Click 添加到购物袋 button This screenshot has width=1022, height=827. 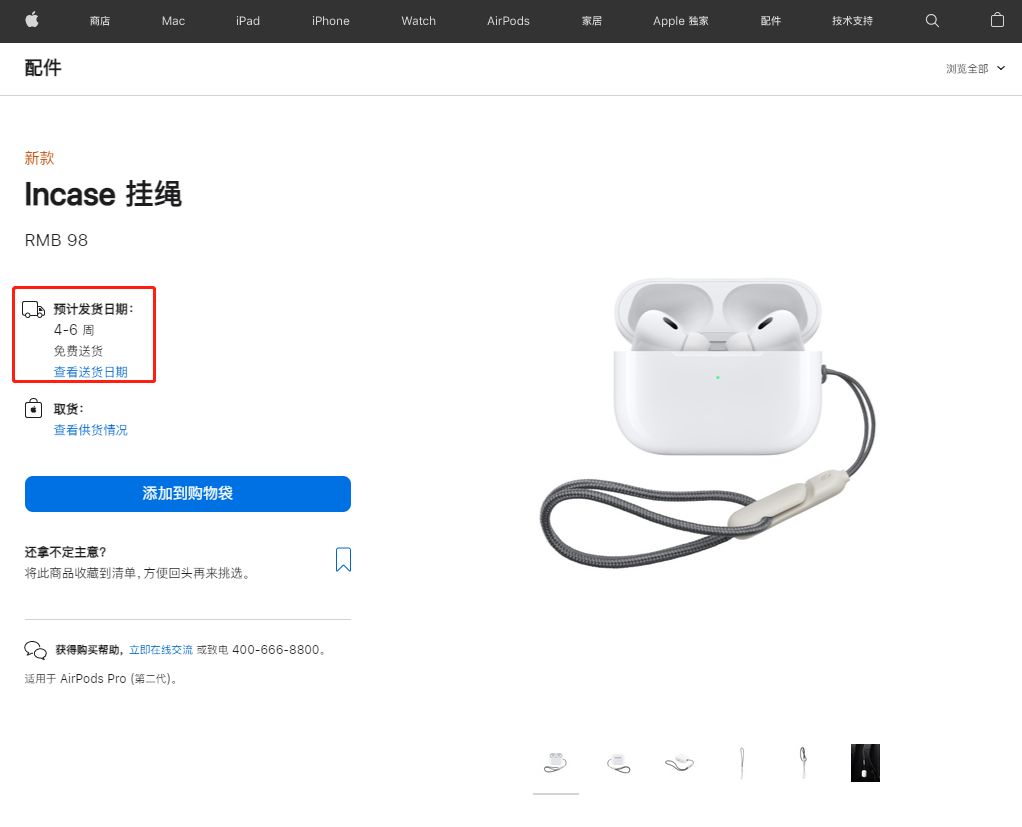(188, 493)
